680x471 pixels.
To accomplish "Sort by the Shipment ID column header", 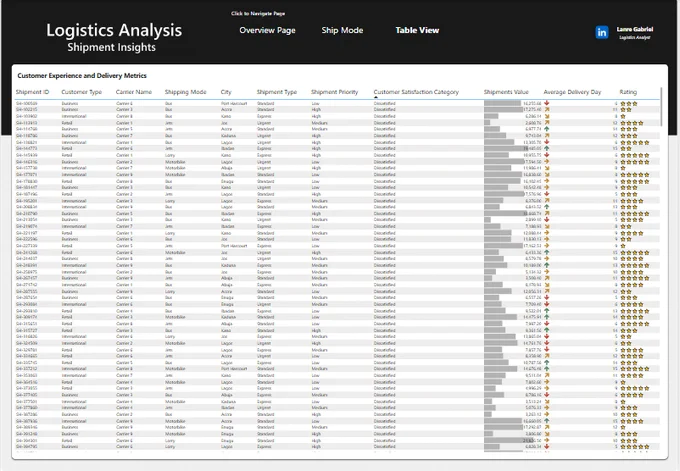I will click(x=33, y=92).
